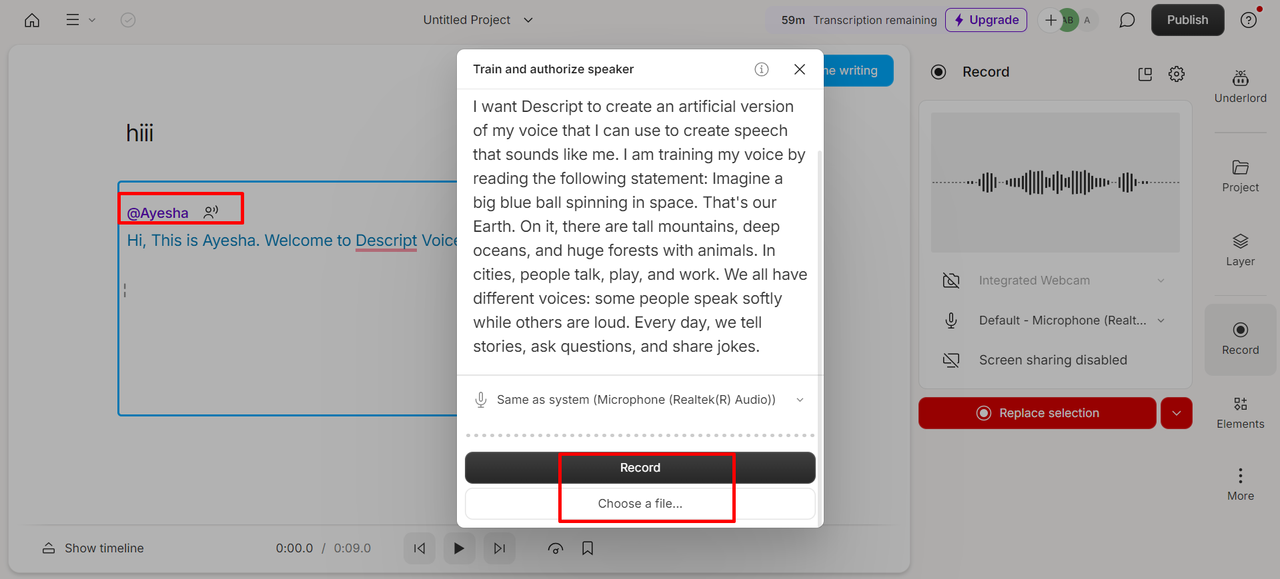This screenshot has width=1280, height=579.
Task: Open the comments speech bubble icon
Action: click(1127, 20)
